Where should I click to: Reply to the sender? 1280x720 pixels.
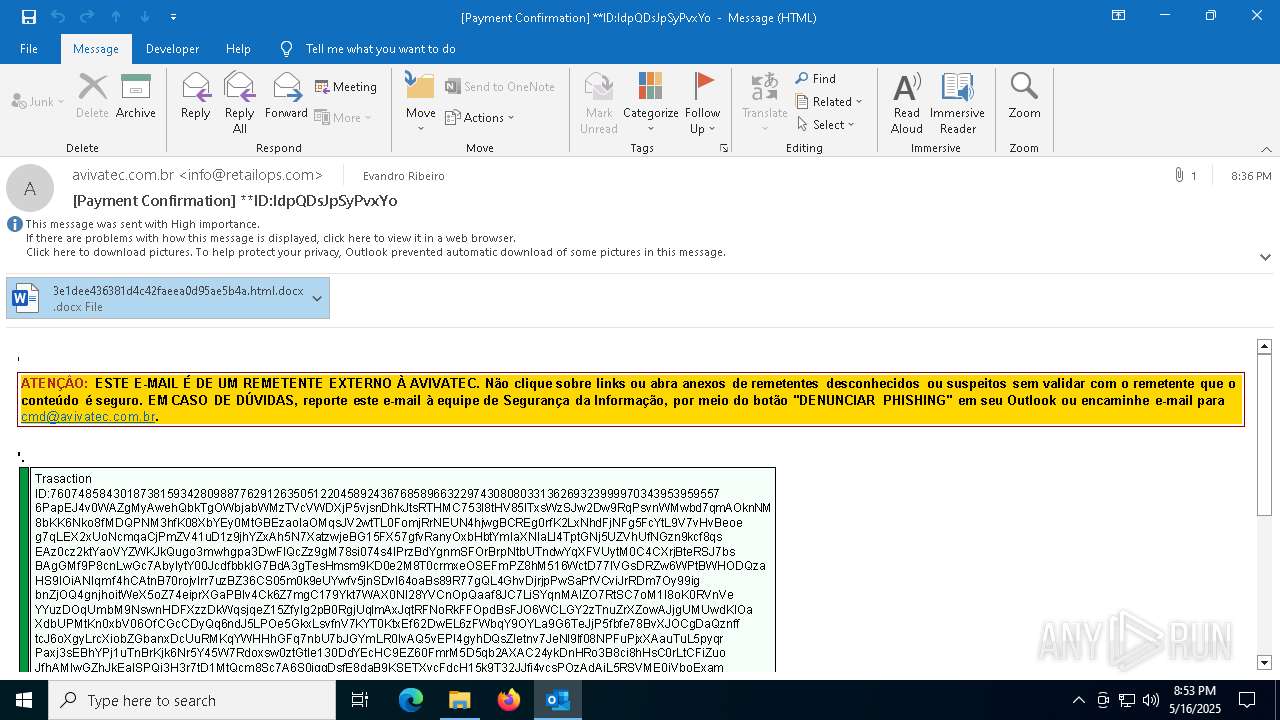[196, 96]
